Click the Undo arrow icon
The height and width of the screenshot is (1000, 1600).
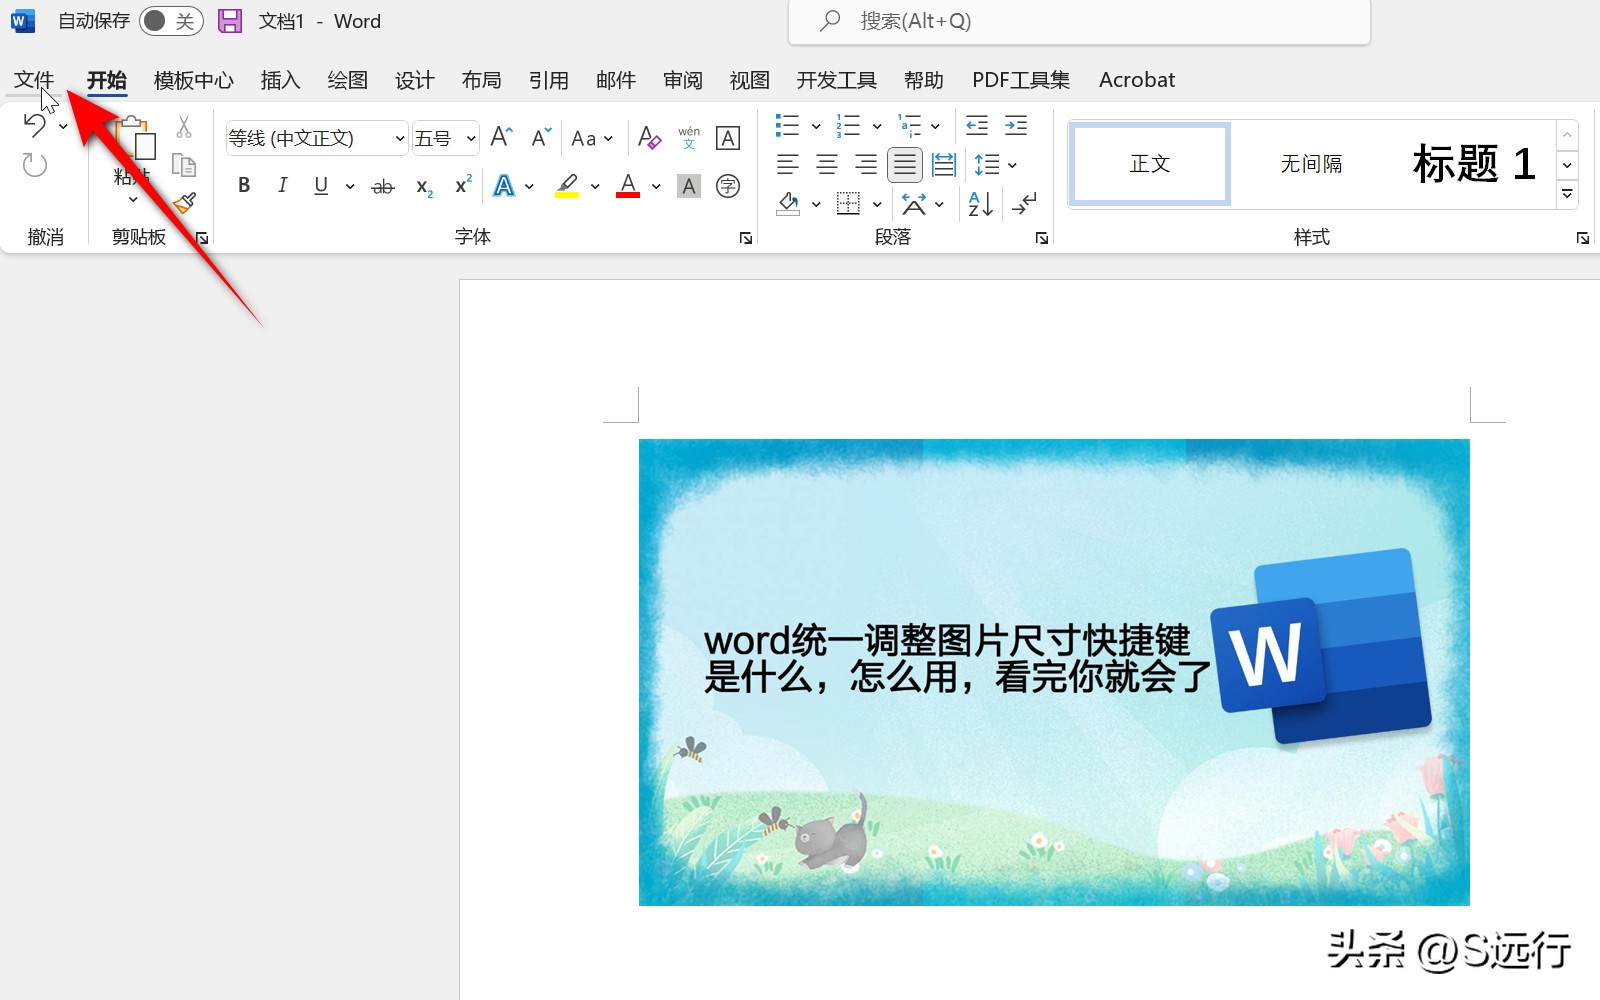35,125
